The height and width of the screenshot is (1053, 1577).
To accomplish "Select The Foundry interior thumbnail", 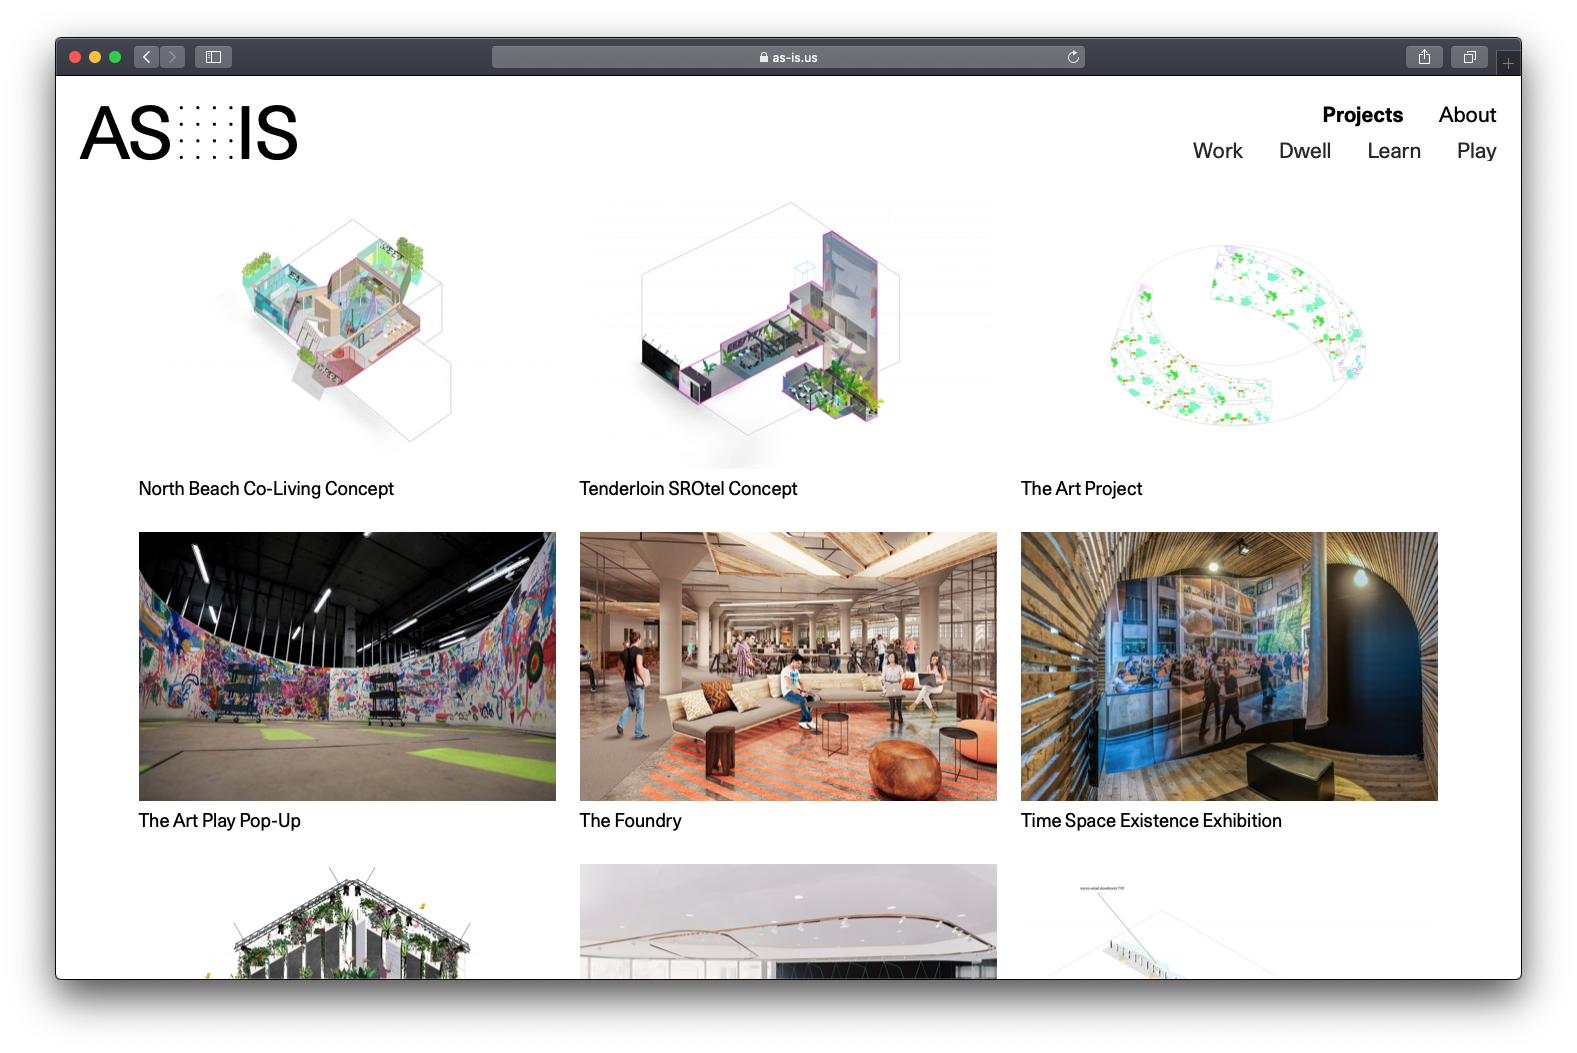I will (x=788, y=666).
